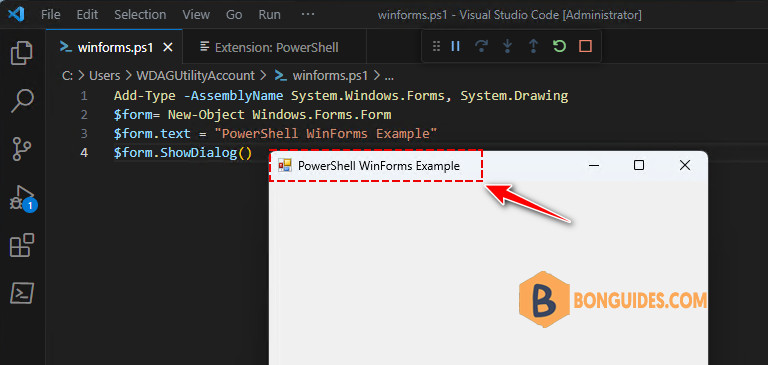
Task: Open the View menu
Action: tap(196, 15)
